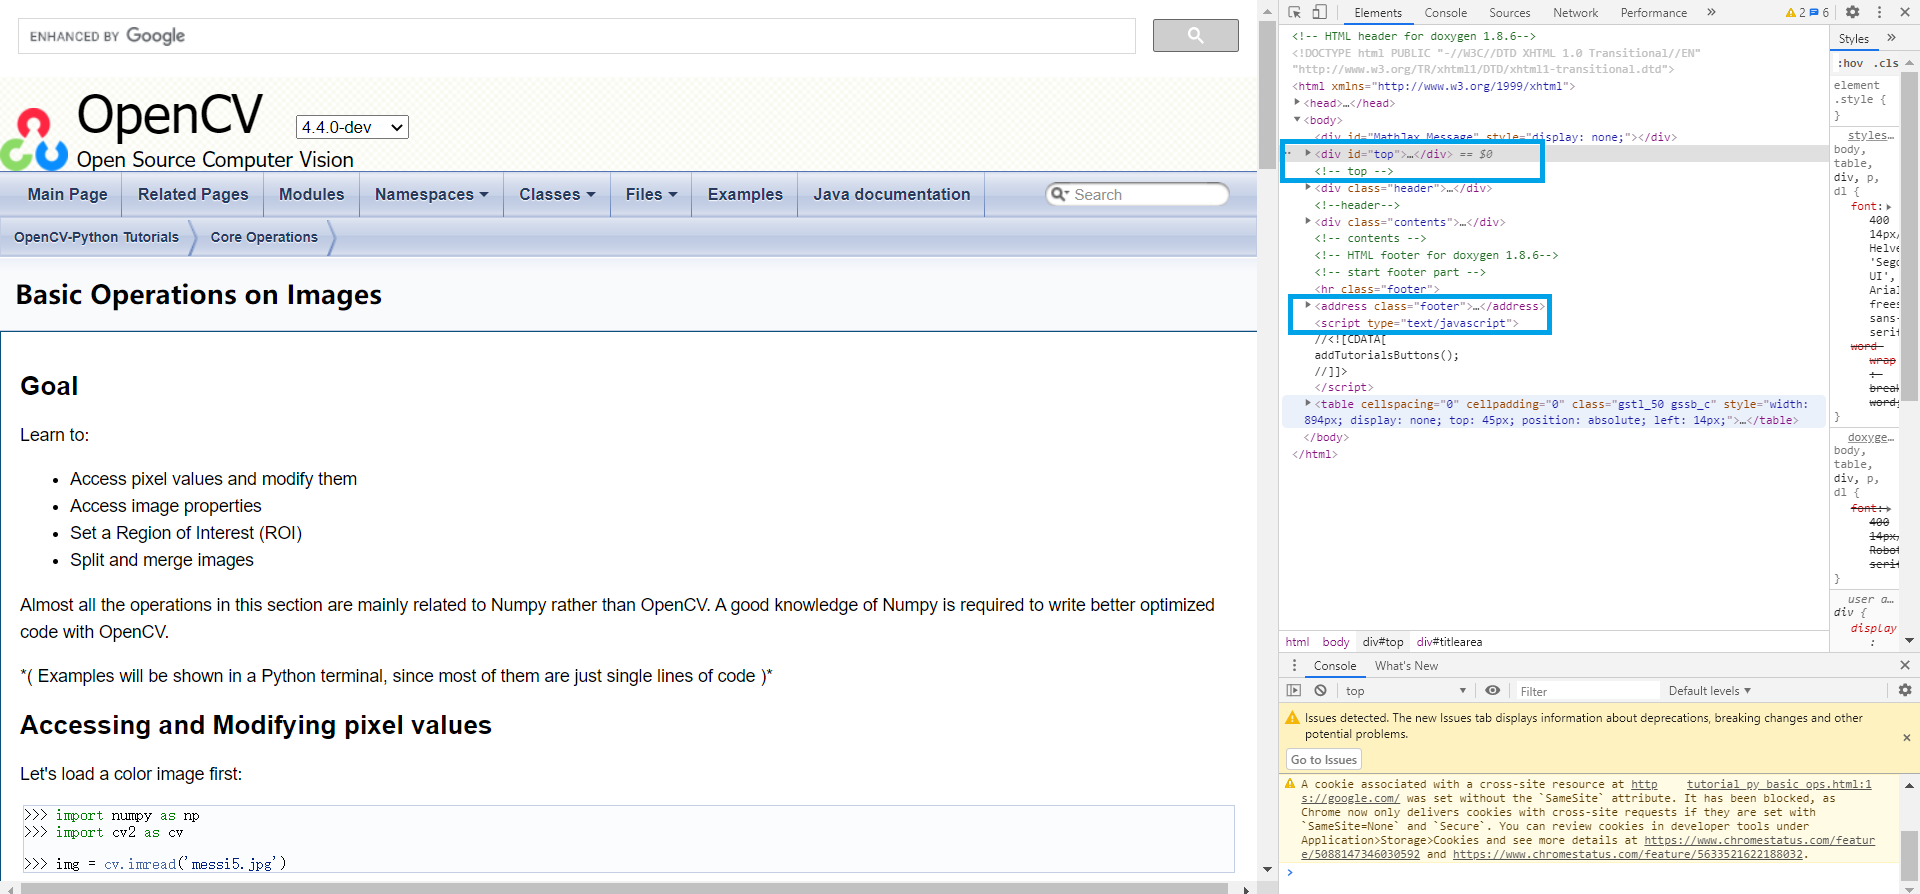Toggle the device toolbar icon
Viewport: 1920px width, 894px height.
(x=1320, y=12)
